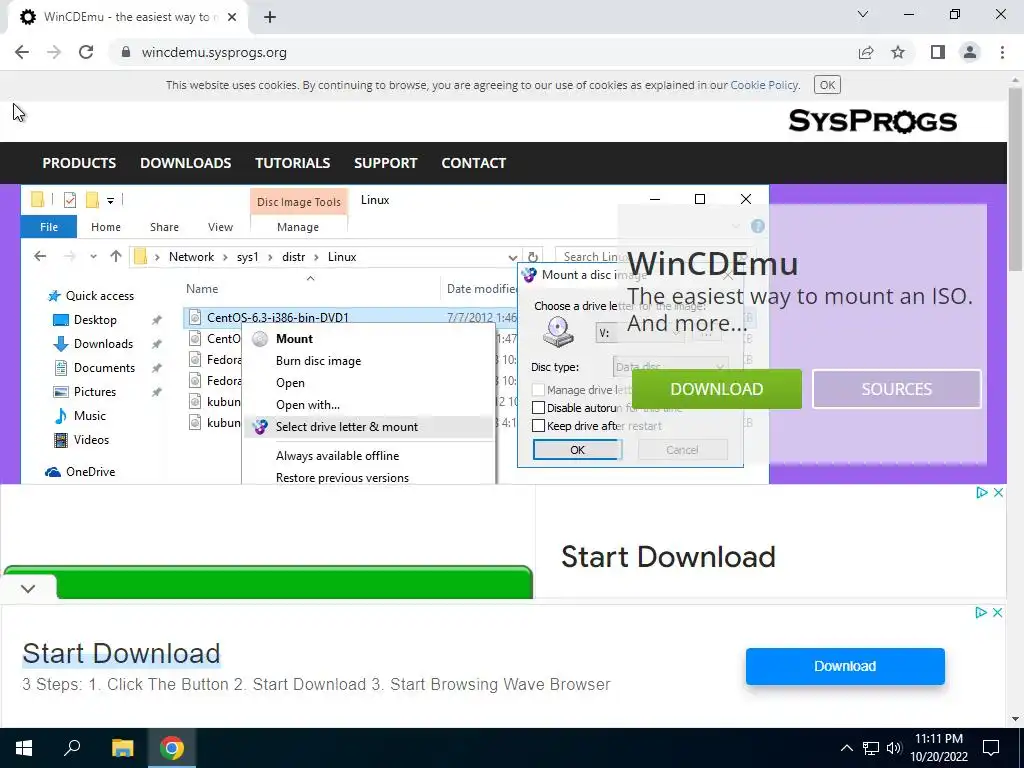Screen dimensions: 1024x768
Task: Close the WinCDEmu browser tab
Action: click(x=232, y=18)
